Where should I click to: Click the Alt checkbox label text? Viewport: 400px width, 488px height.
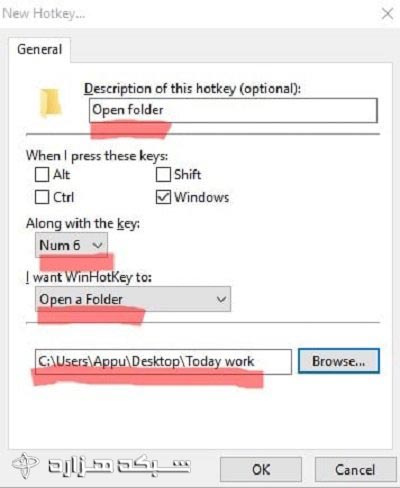pos(62,175)
